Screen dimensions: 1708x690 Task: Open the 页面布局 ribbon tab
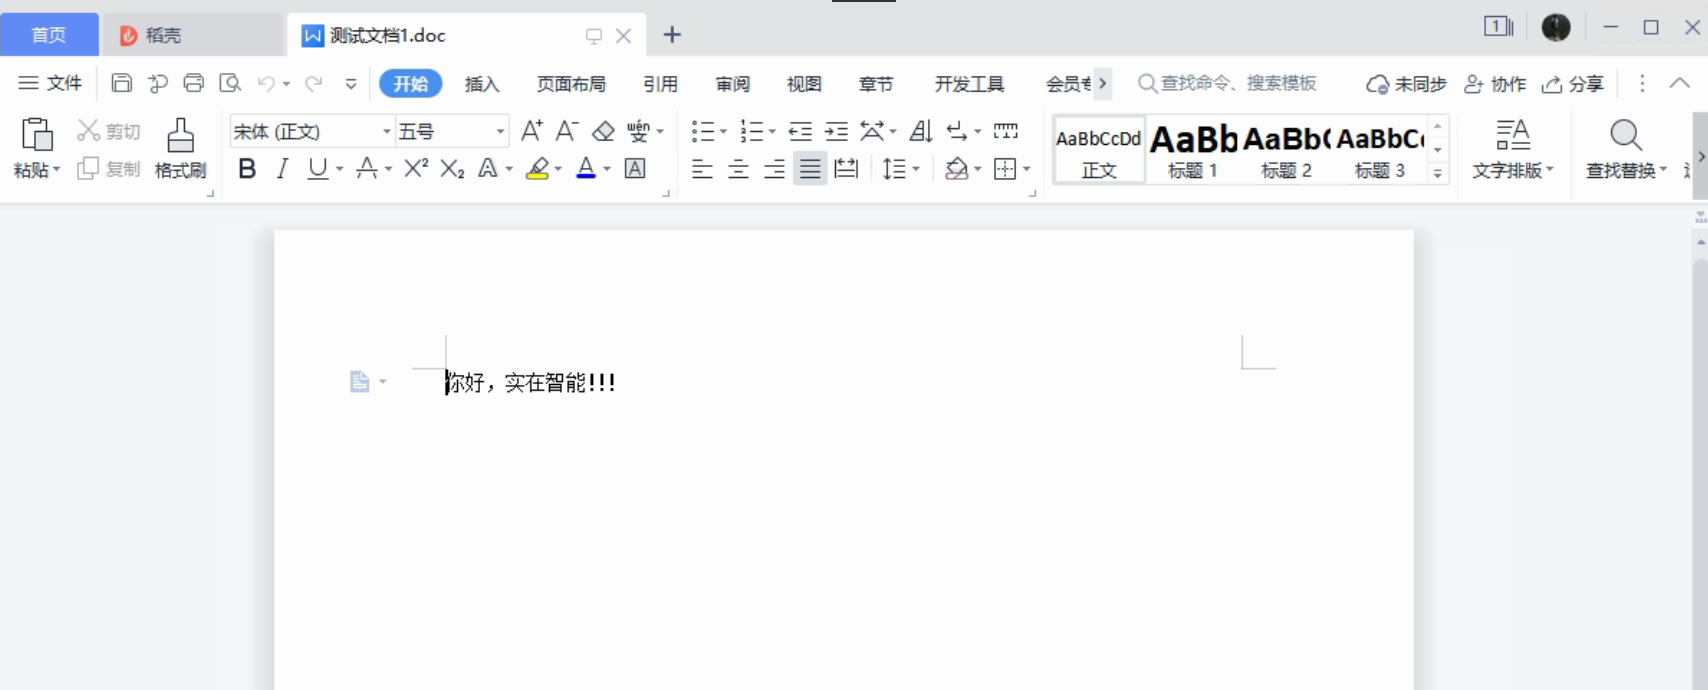(x=570, y=84)
